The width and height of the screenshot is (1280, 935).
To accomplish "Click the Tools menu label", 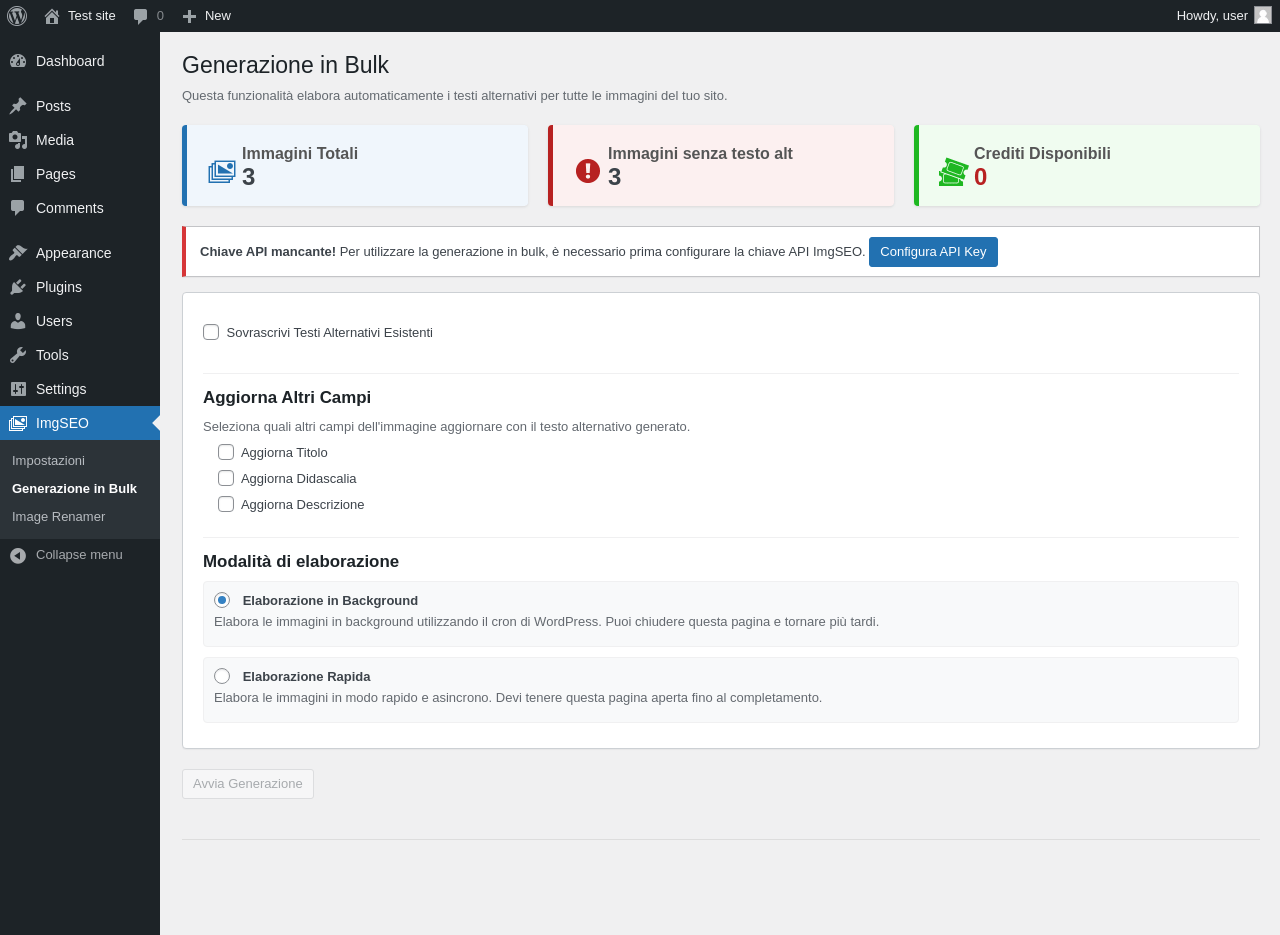I will coord(52,355).
